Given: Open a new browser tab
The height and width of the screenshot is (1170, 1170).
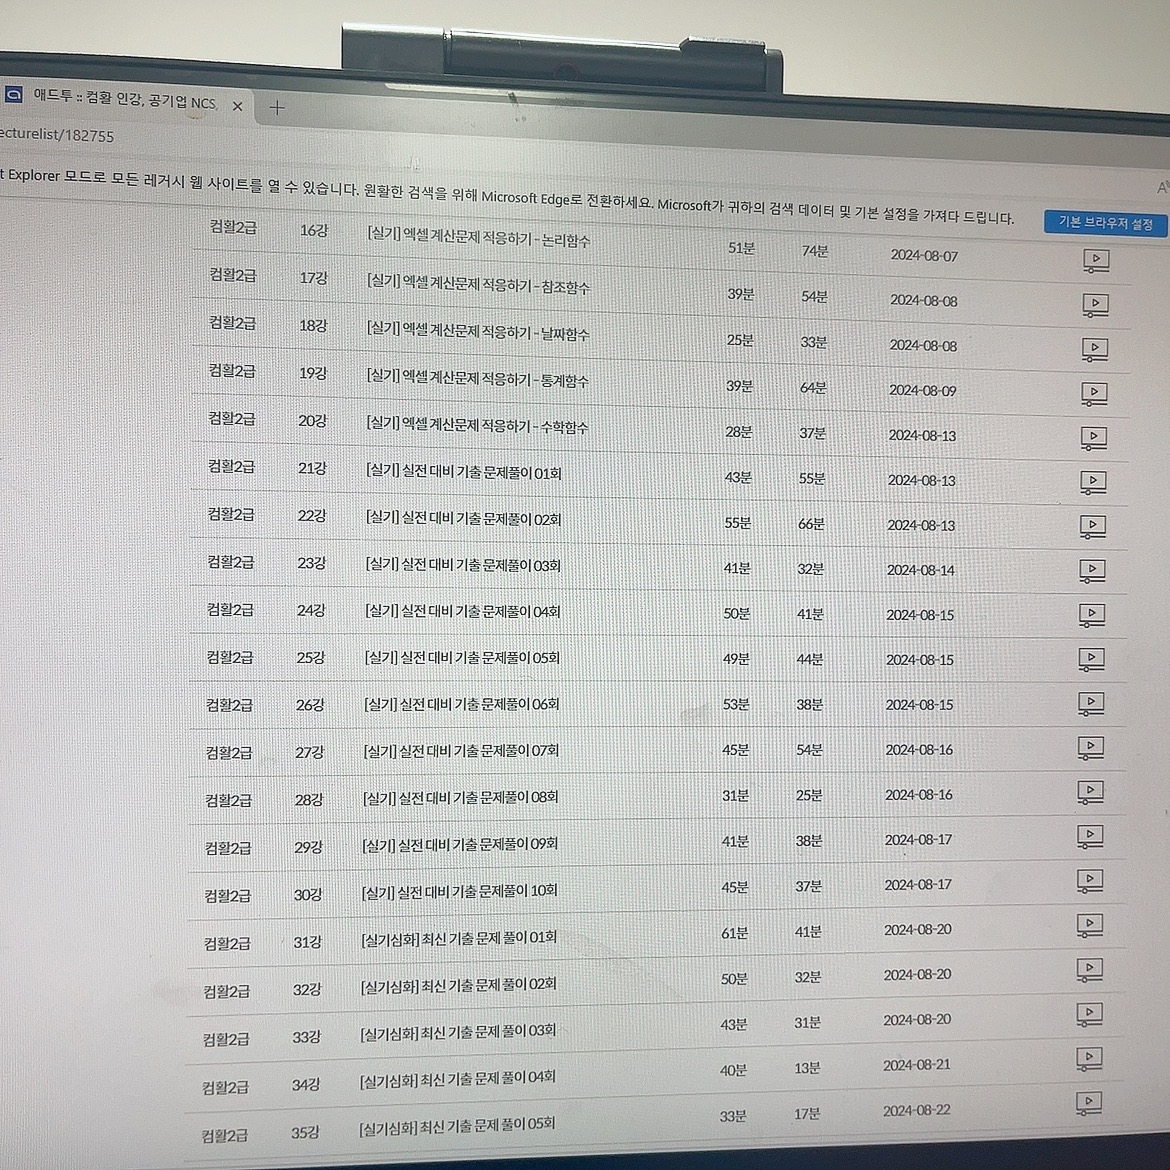Looking at the screenshot, I should click(277, 107).
